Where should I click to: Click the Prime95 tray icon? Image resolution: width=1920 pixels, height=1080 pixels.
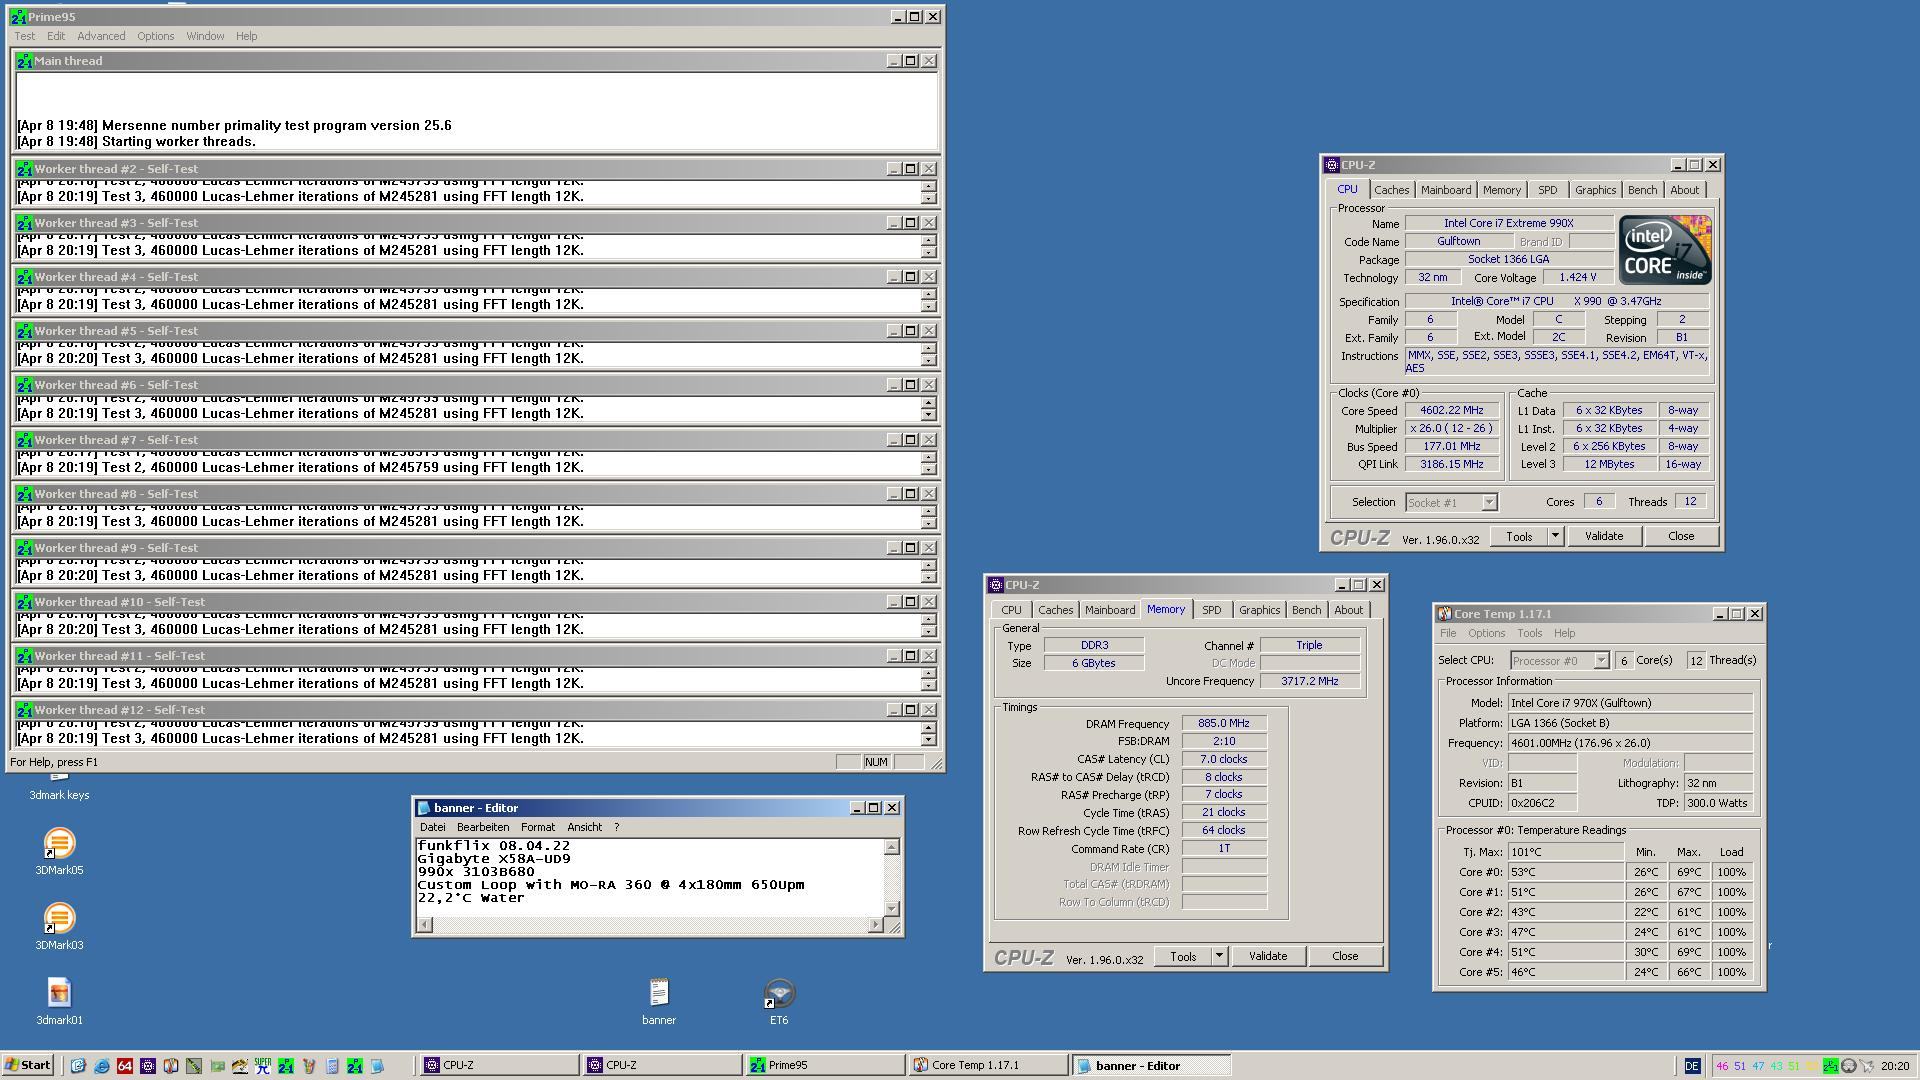(1831, 1066)
